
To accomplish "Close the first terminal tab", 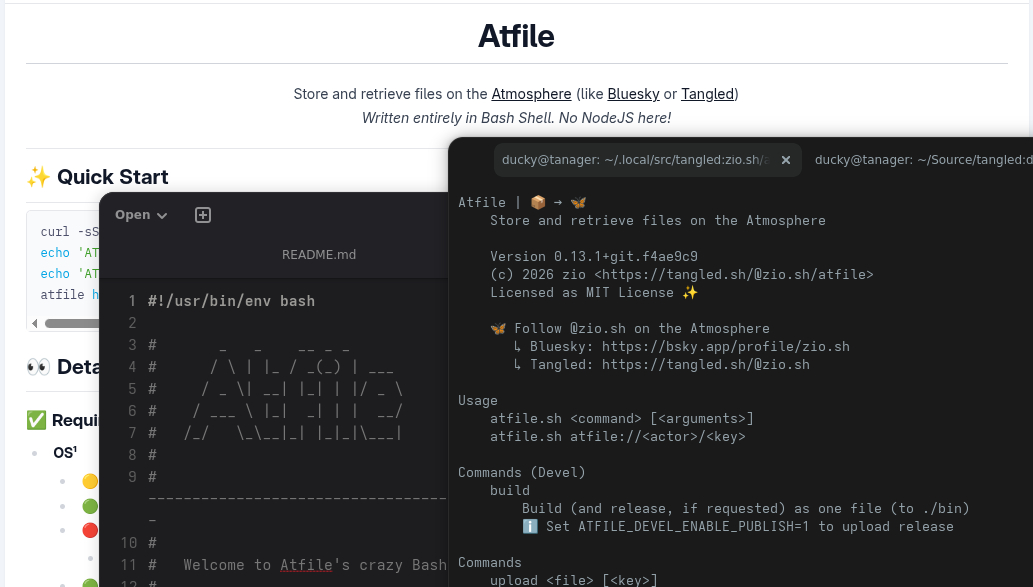I will coord(786,160).
